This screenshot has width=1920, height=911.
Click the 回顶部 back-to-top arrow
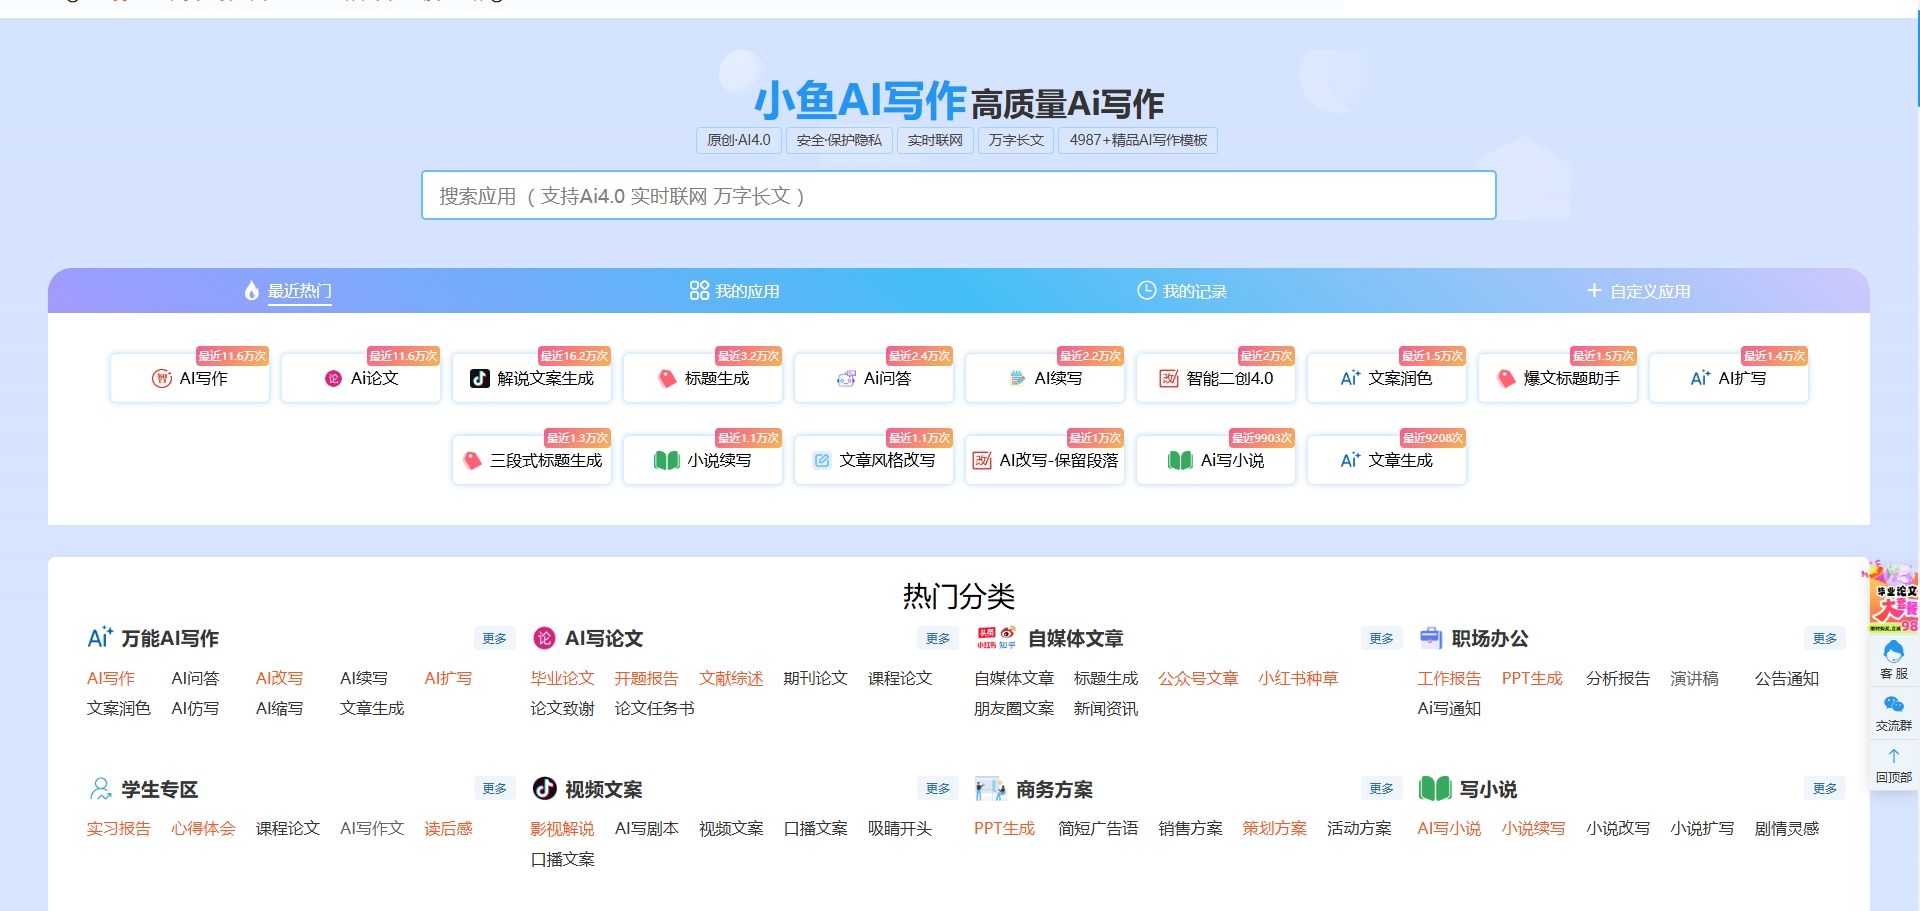1893,765
